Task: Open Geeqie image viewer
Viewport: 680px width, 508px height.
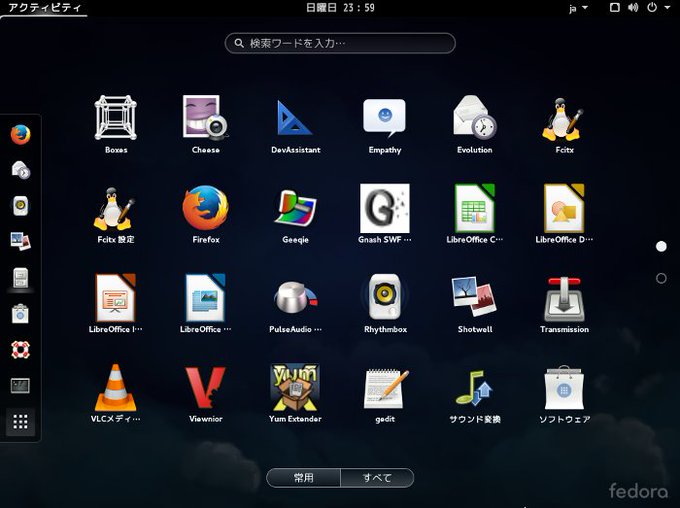Action: click(295, 214)
